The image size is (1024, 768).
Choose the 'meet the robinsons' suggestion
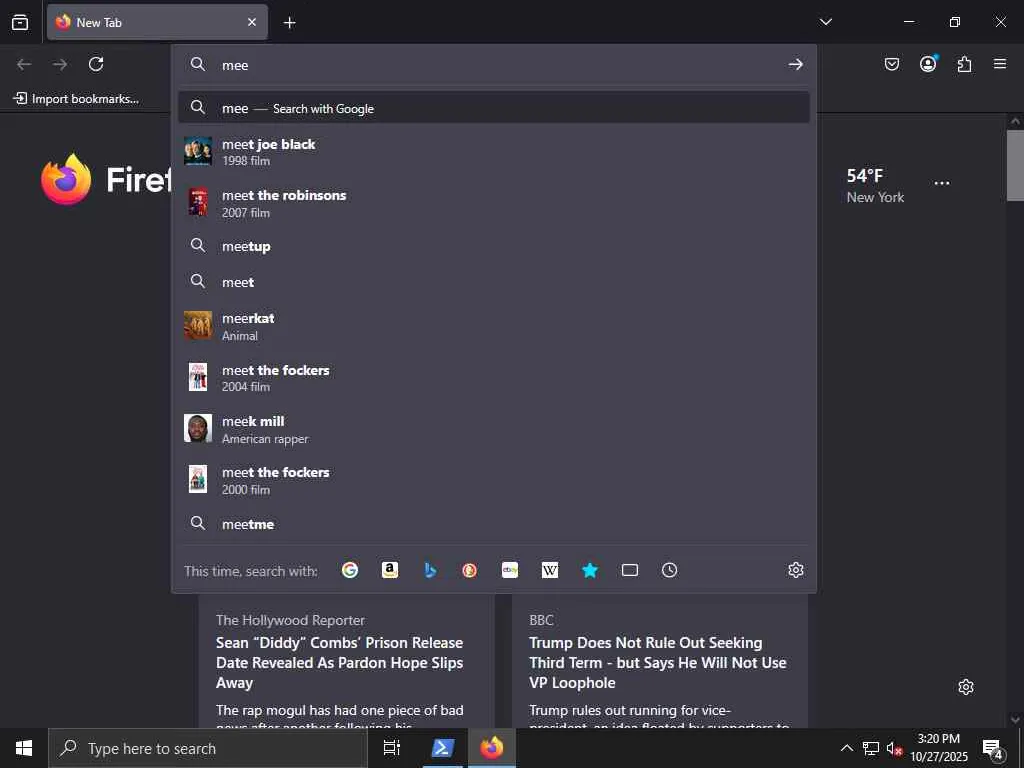click(494, 203)
